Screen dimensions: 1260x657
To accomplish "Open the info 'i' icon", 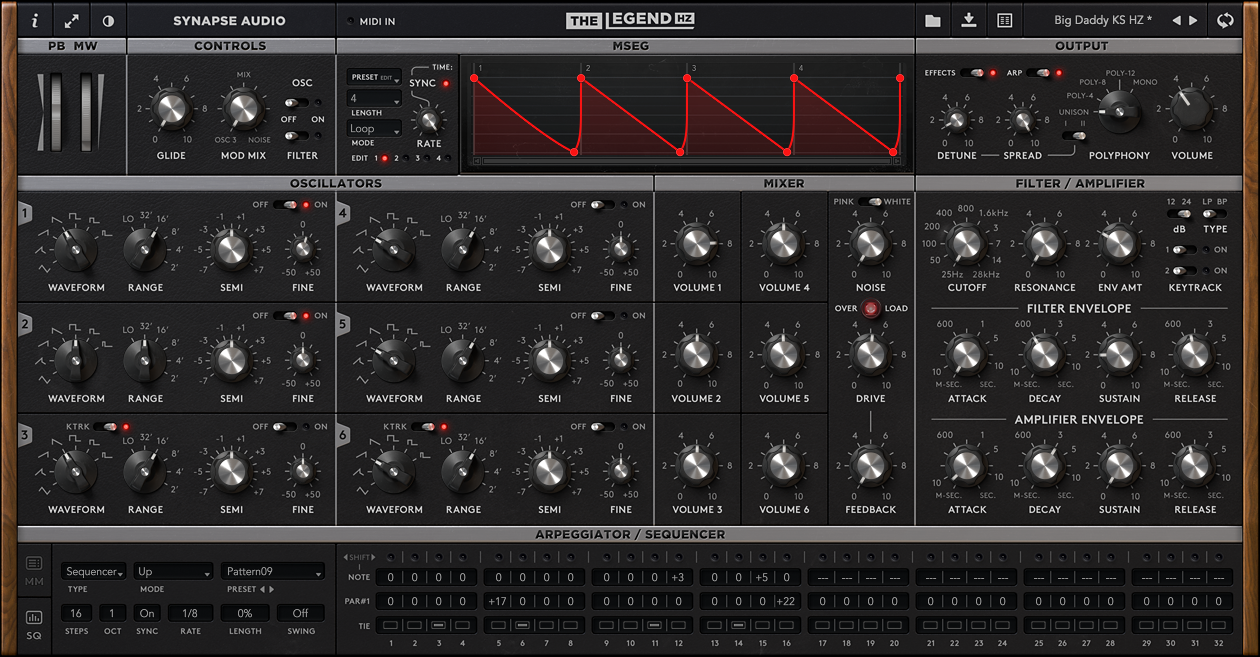I will tap(35, 20).
